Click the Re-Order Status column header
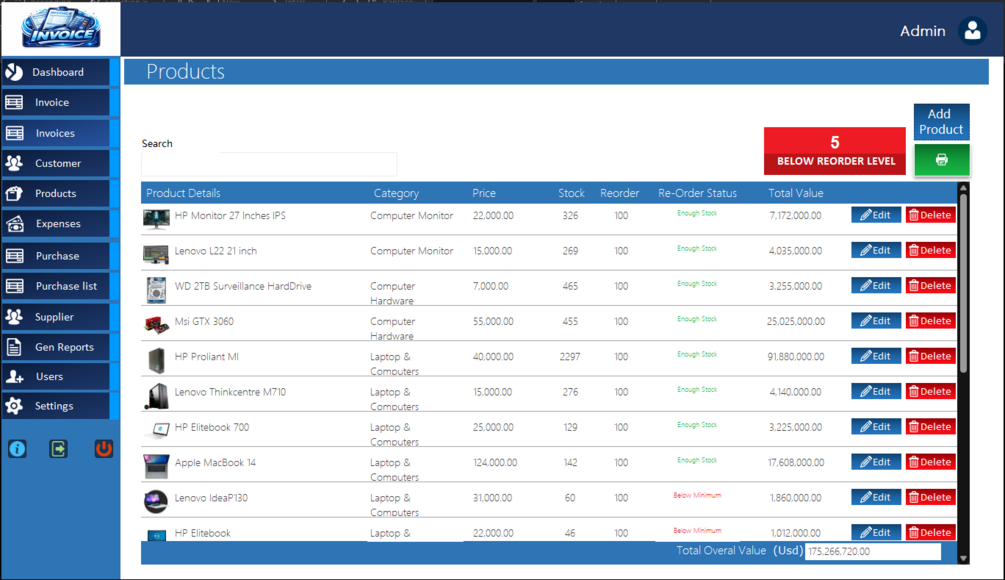The width and height of the screenshot is (1005, 580). (x=697, y=193)
